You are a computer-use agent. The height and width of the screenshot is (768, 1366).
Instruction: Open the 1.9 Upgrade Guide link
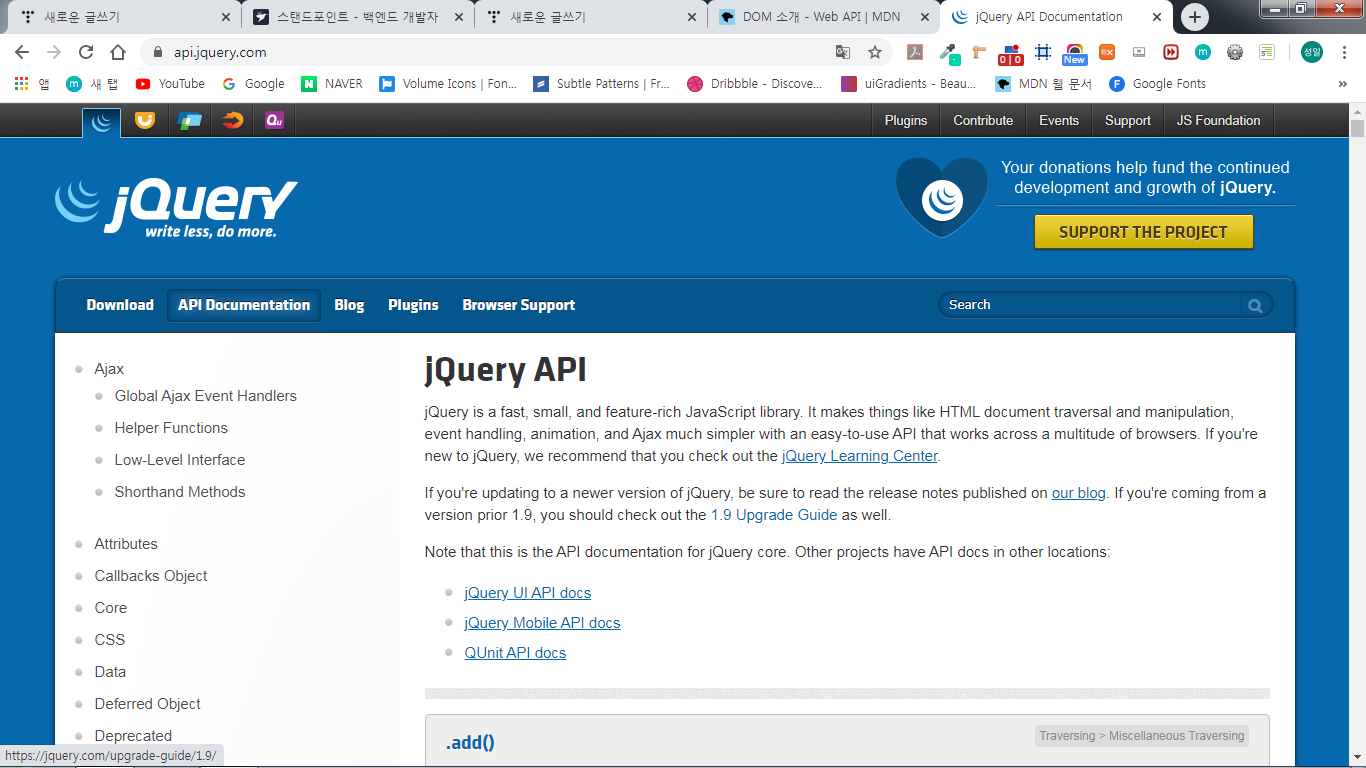coord(774,515)
